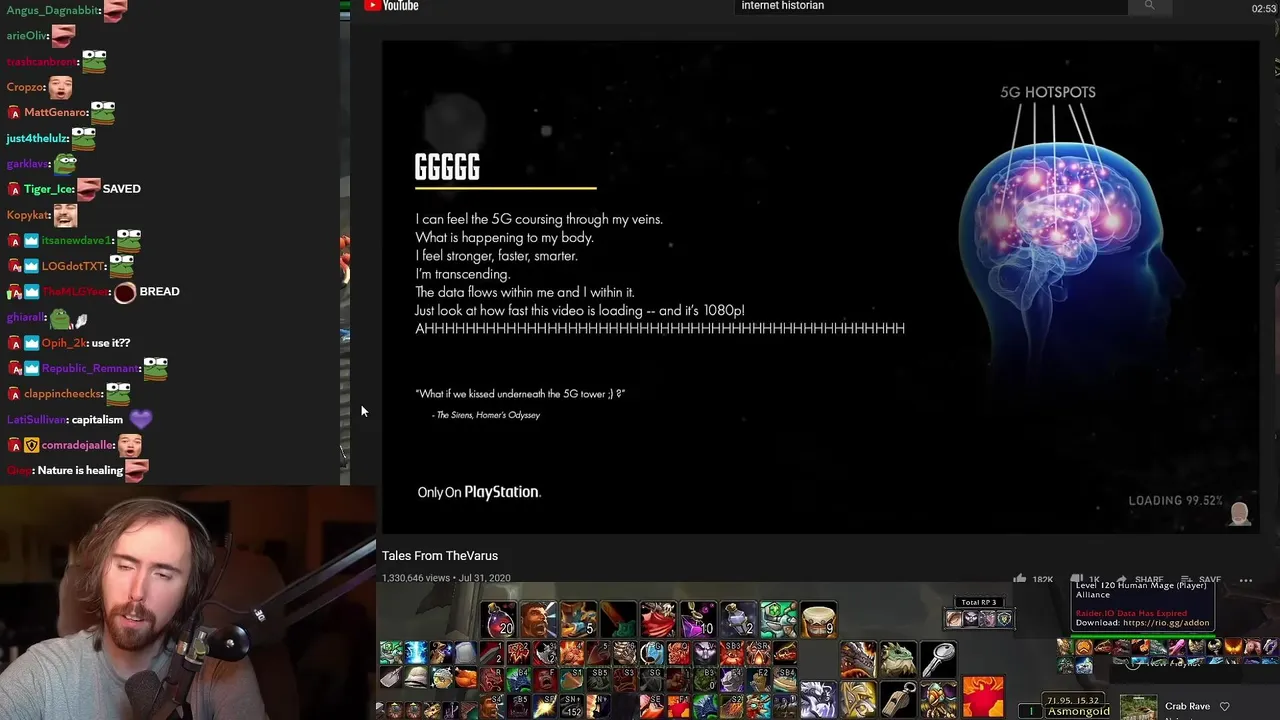Click the golden helmet icon
Screen dimensions: 1280x720
pos(859,699)
